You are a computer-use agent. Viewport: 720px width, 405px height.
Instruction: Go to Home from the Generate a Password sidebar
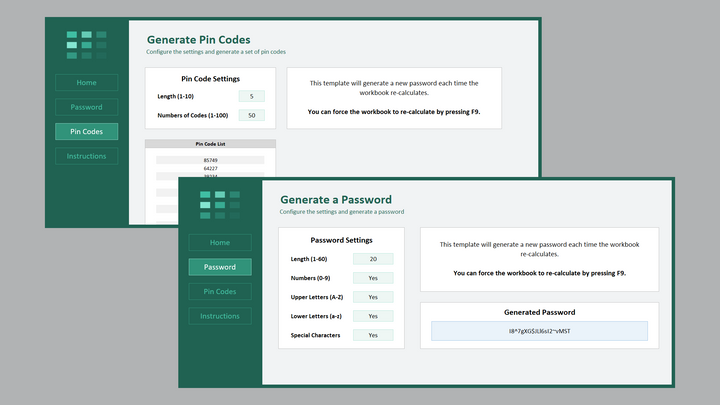point(220,242)
